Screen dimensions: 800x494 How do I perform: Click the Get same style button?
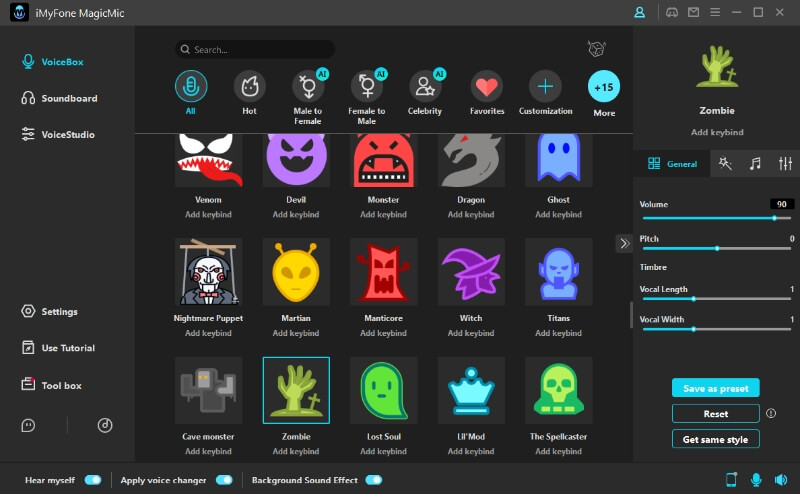(x=715, y=439)
